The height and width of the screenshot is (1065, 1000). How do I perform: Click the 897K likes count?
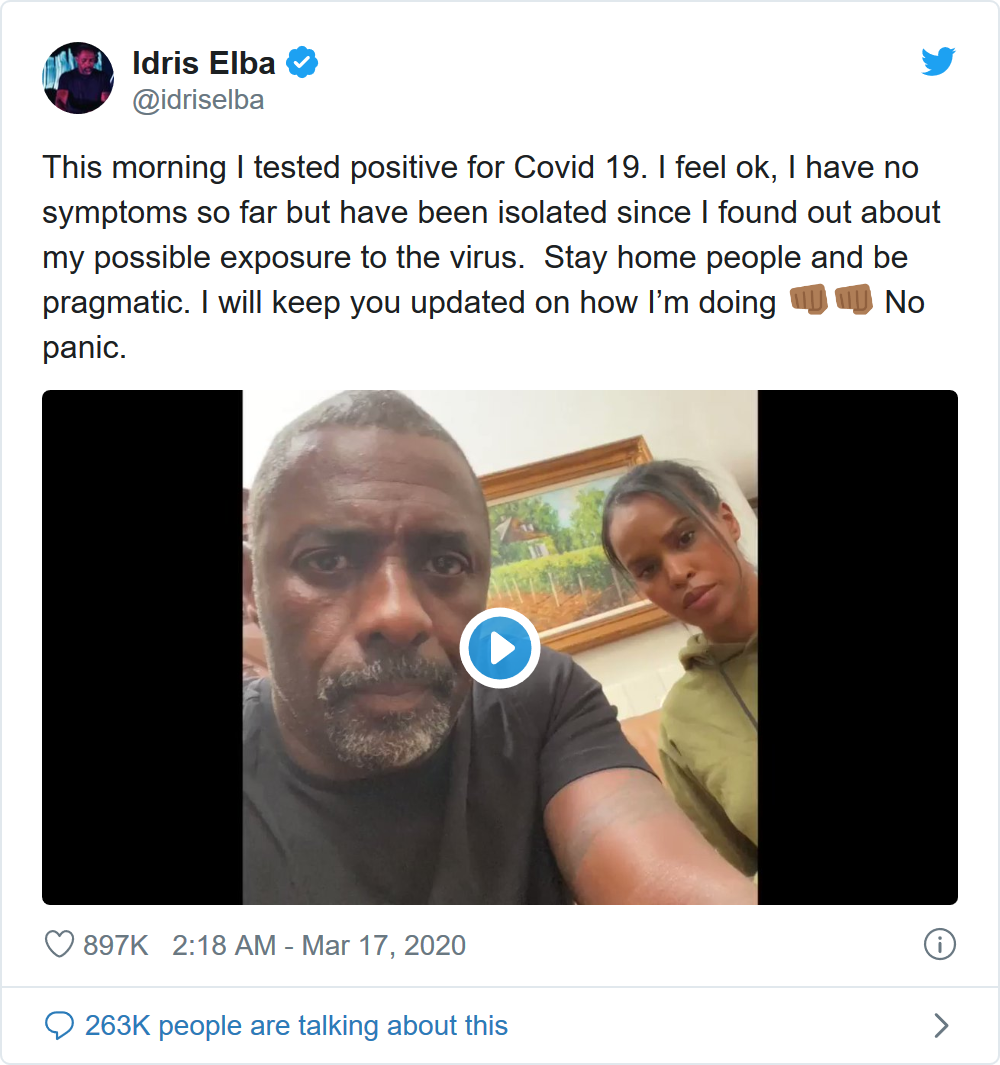(116, 945)
